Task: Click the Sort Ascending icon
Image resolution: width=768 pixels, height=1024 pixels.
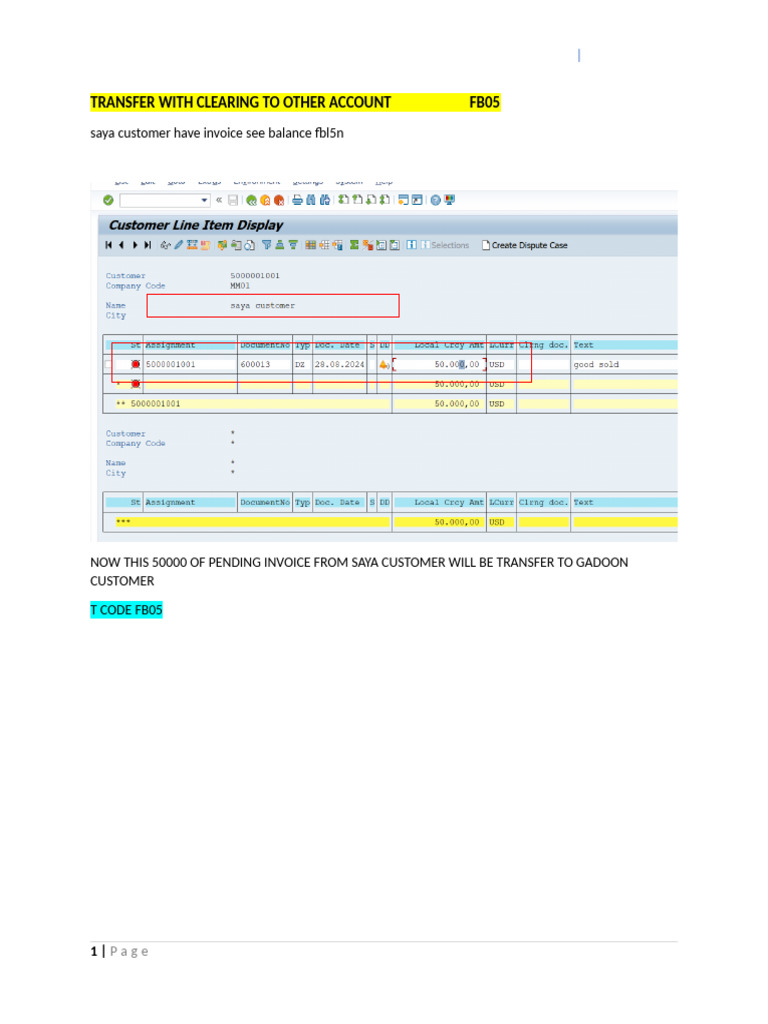Action: pos(280,245)
